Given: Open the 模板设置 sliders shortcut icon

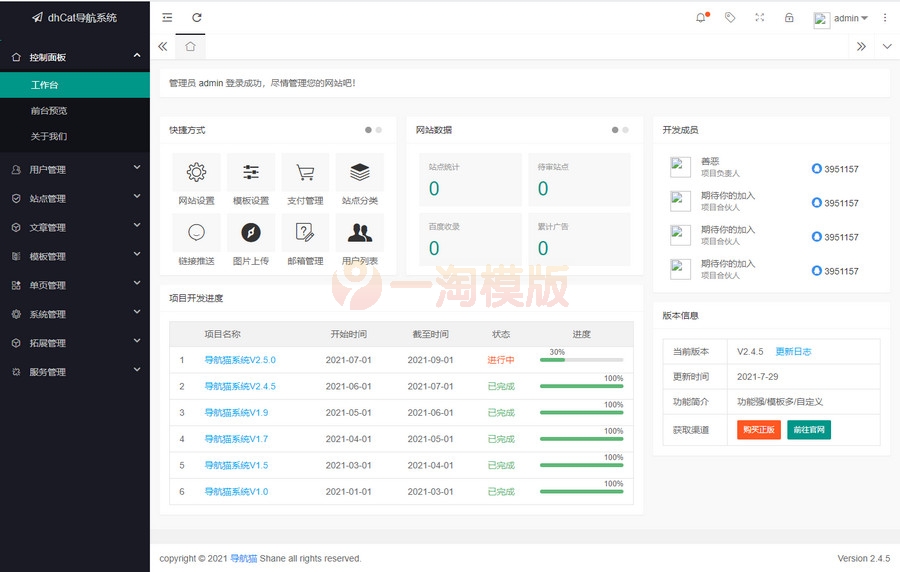Looking at the screenshot, I should click(251, 173).
